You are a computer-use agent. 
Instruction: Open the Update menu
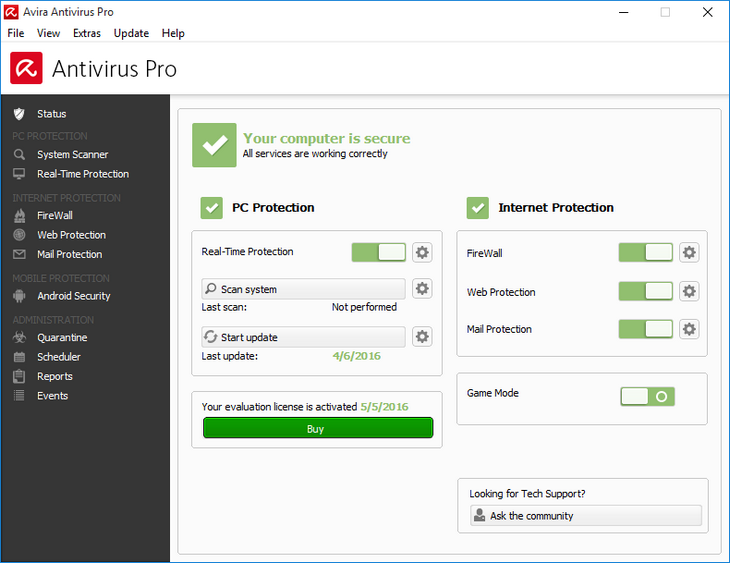click(x=131, y=33)
